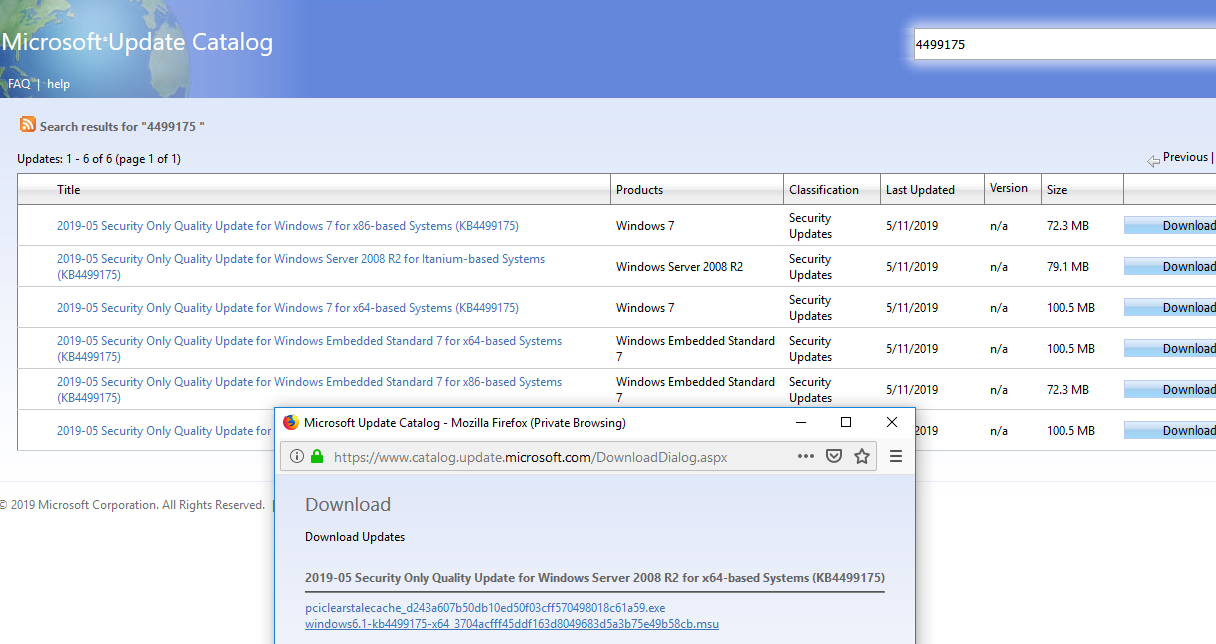Click the Microsoft Update Catalog site title

(x=137, y=43)
